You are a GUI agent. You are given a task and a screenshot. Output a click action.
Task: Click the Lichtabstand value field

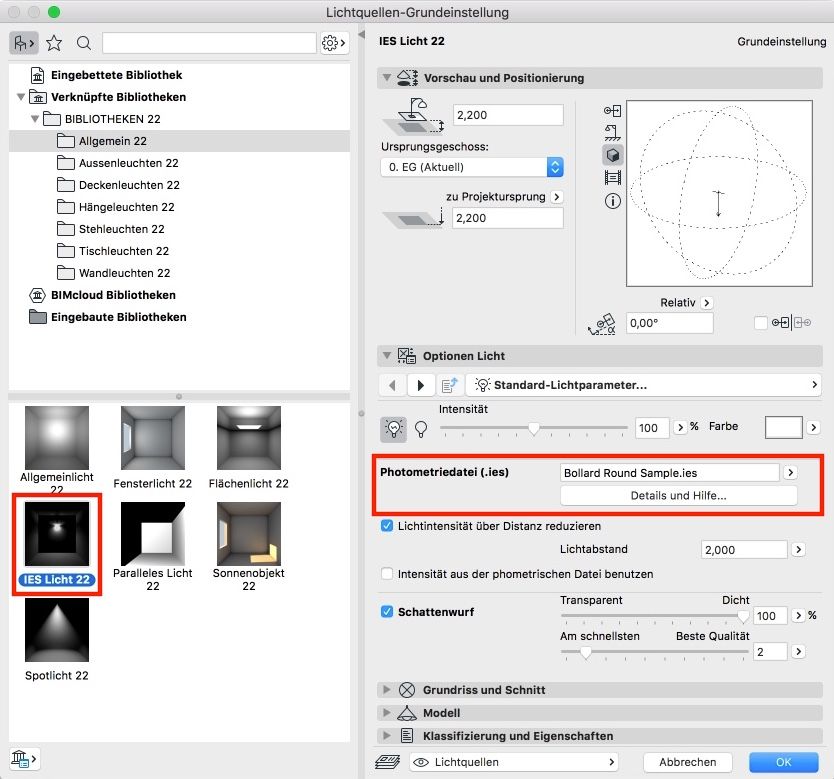coord(744,549)
